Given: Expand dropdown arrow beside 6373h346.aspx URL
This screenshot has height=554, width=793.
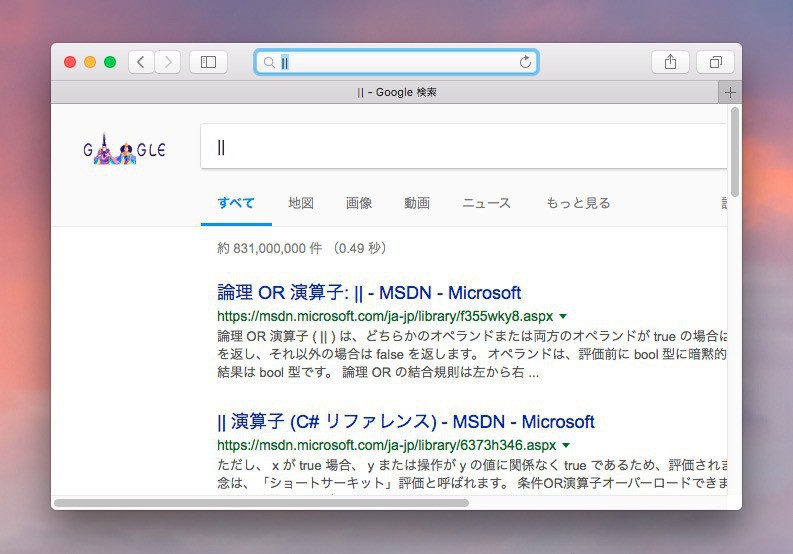Looking at the screenshot, I should [x=566, y=446].
